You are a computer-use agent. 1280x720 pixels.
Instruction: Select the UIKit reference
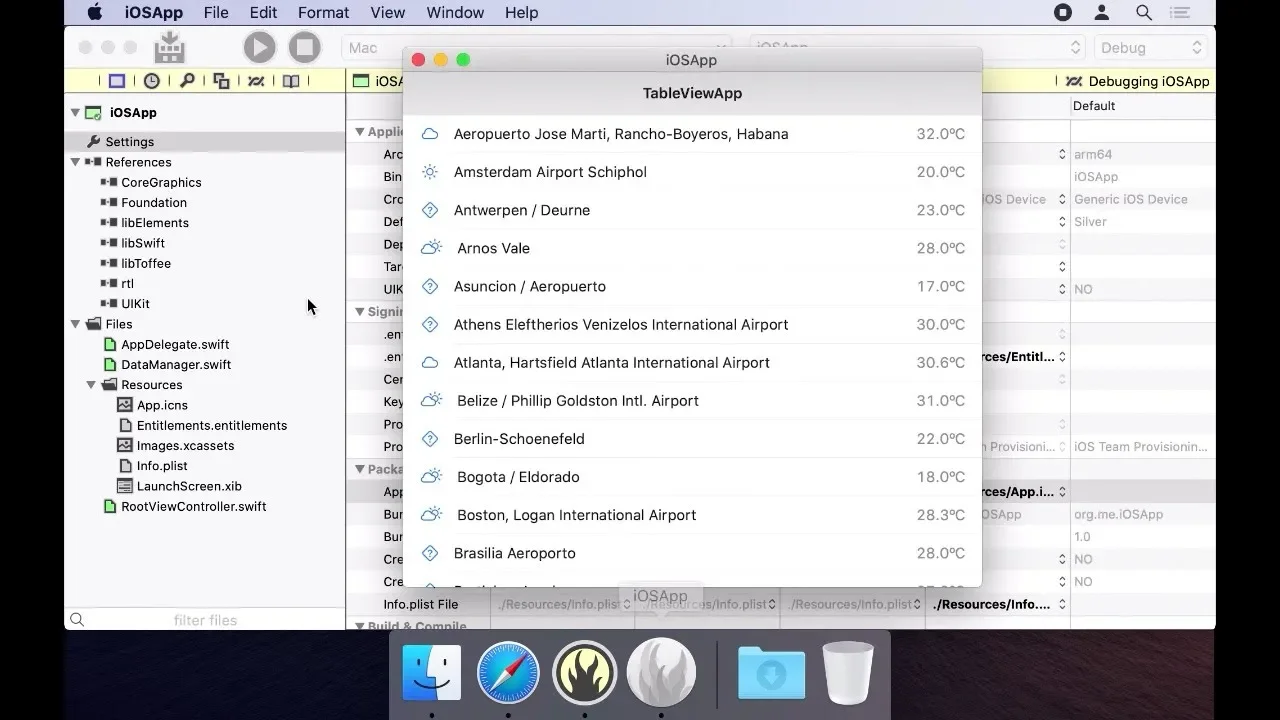click(135, 304)
